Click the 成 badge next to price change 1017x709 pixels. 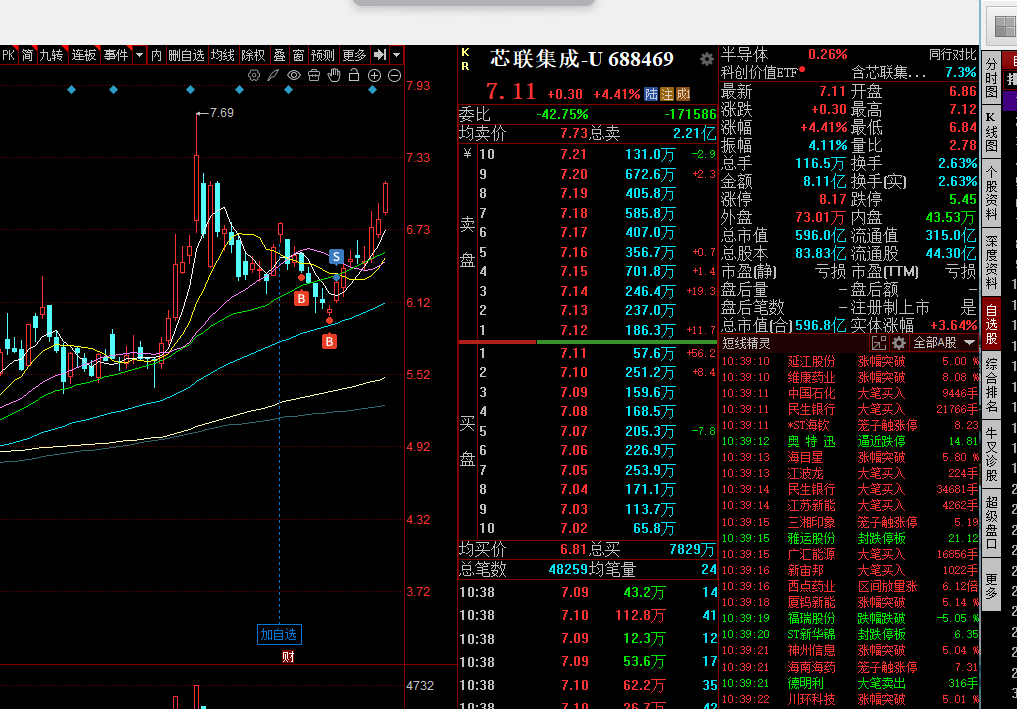[x=683, y=95]
